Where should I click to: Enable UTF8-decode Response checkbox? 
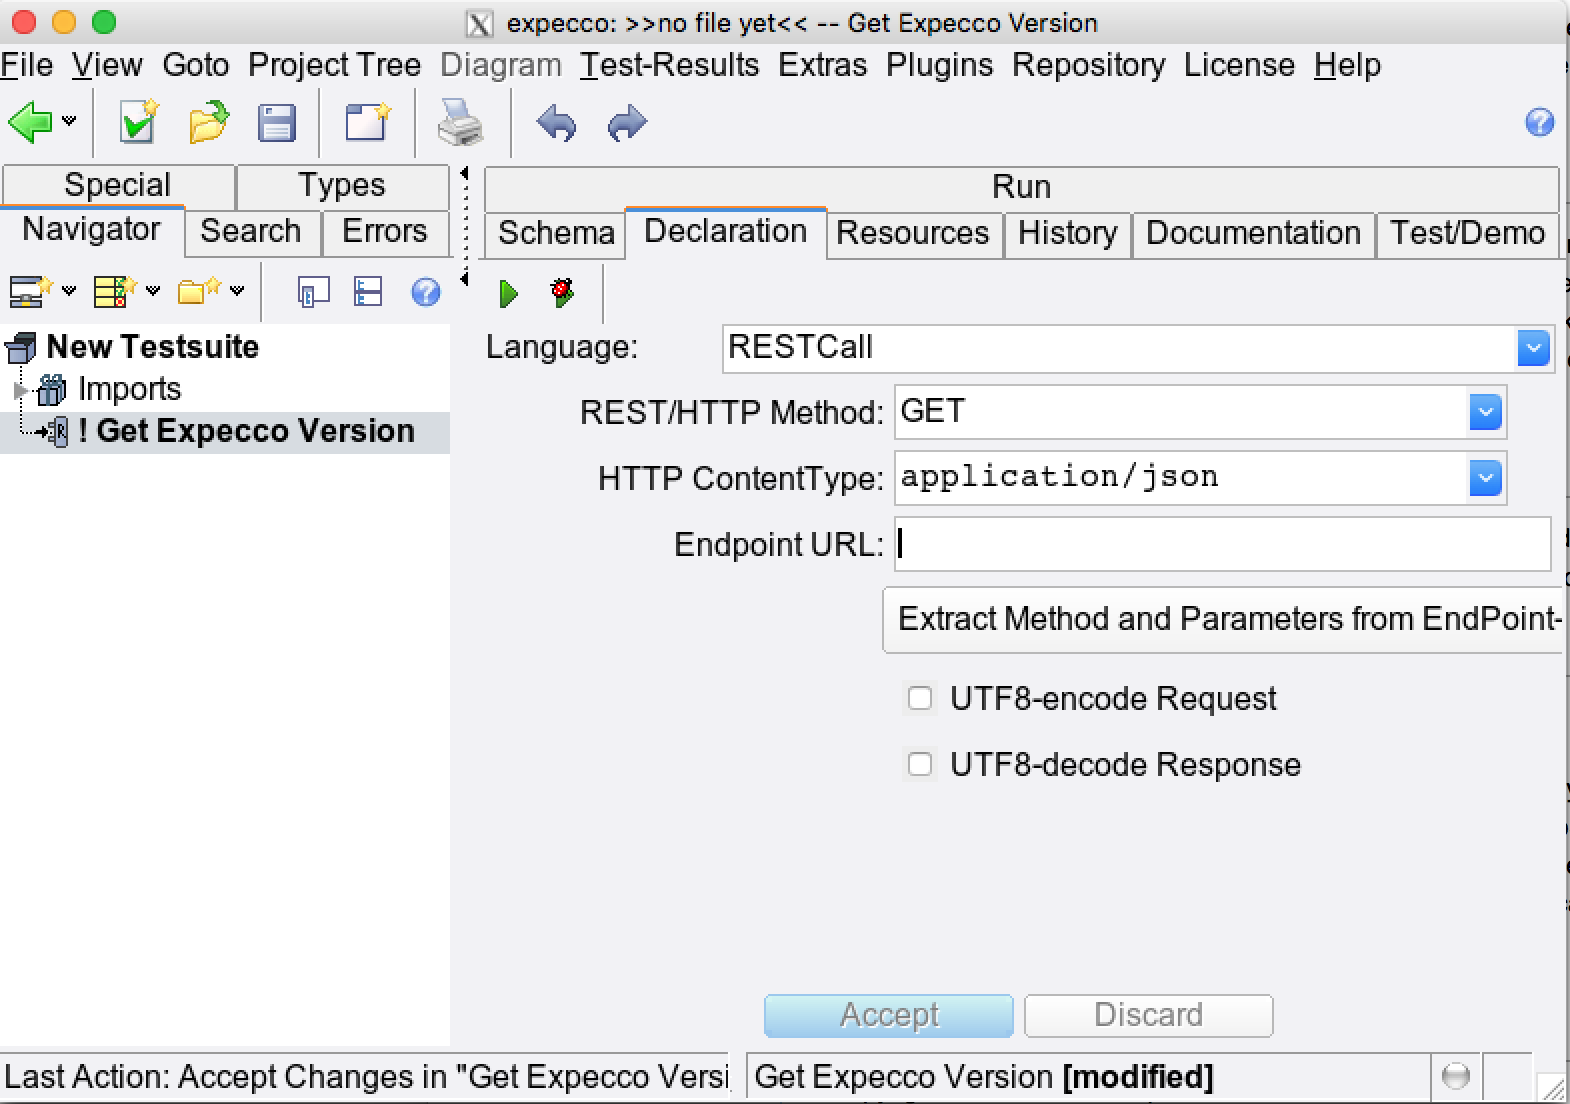pyautogui.click(x=919, y=765)
